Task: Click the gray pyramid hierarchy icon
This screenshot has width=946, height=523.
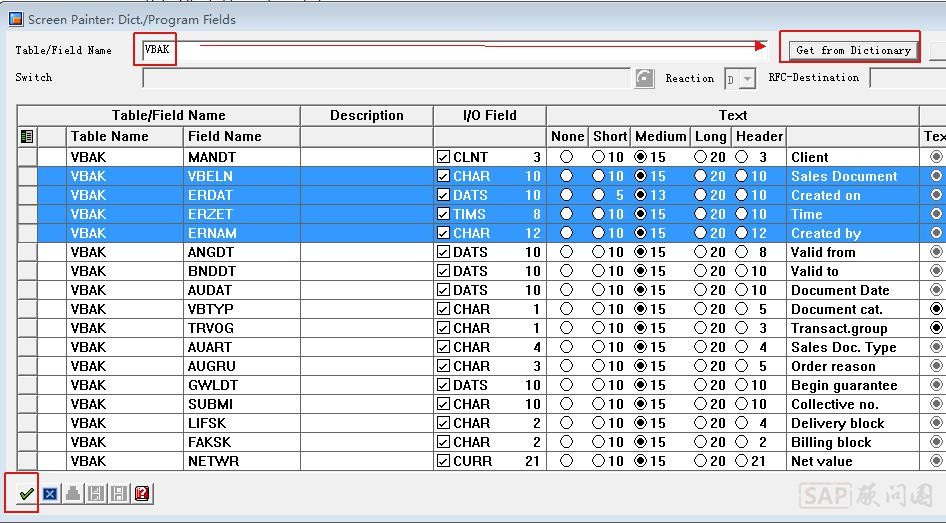Action: coord(73,493)
